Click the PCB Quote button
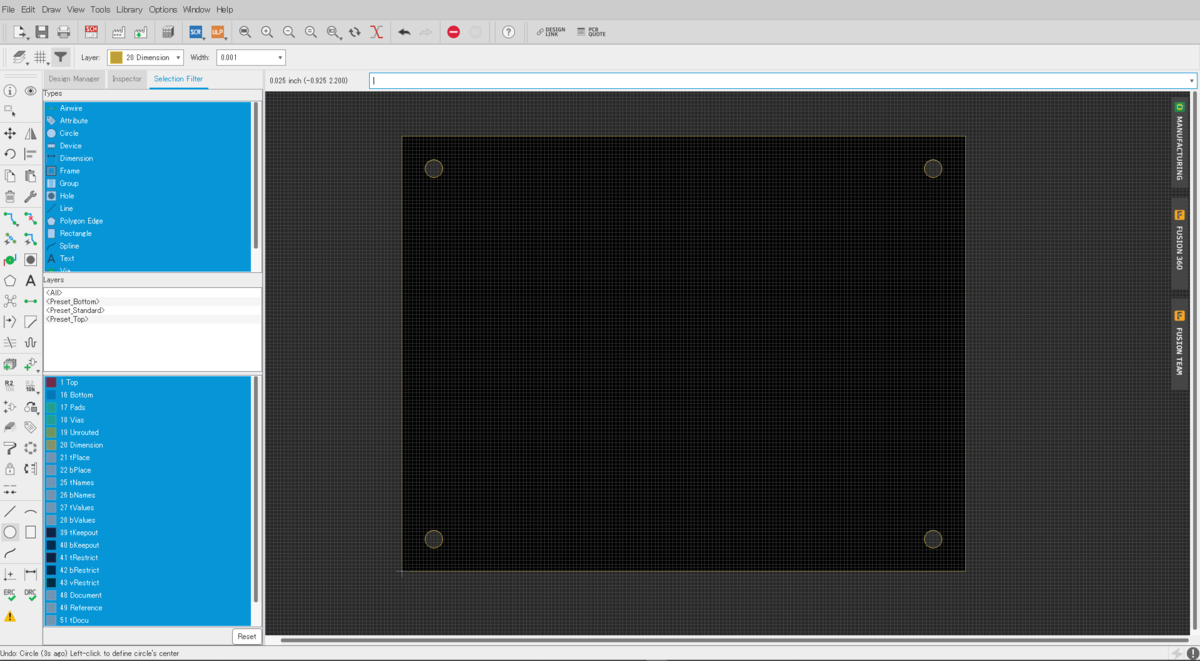This screenshot has width=1200, height=661. (x=592, y=32)
